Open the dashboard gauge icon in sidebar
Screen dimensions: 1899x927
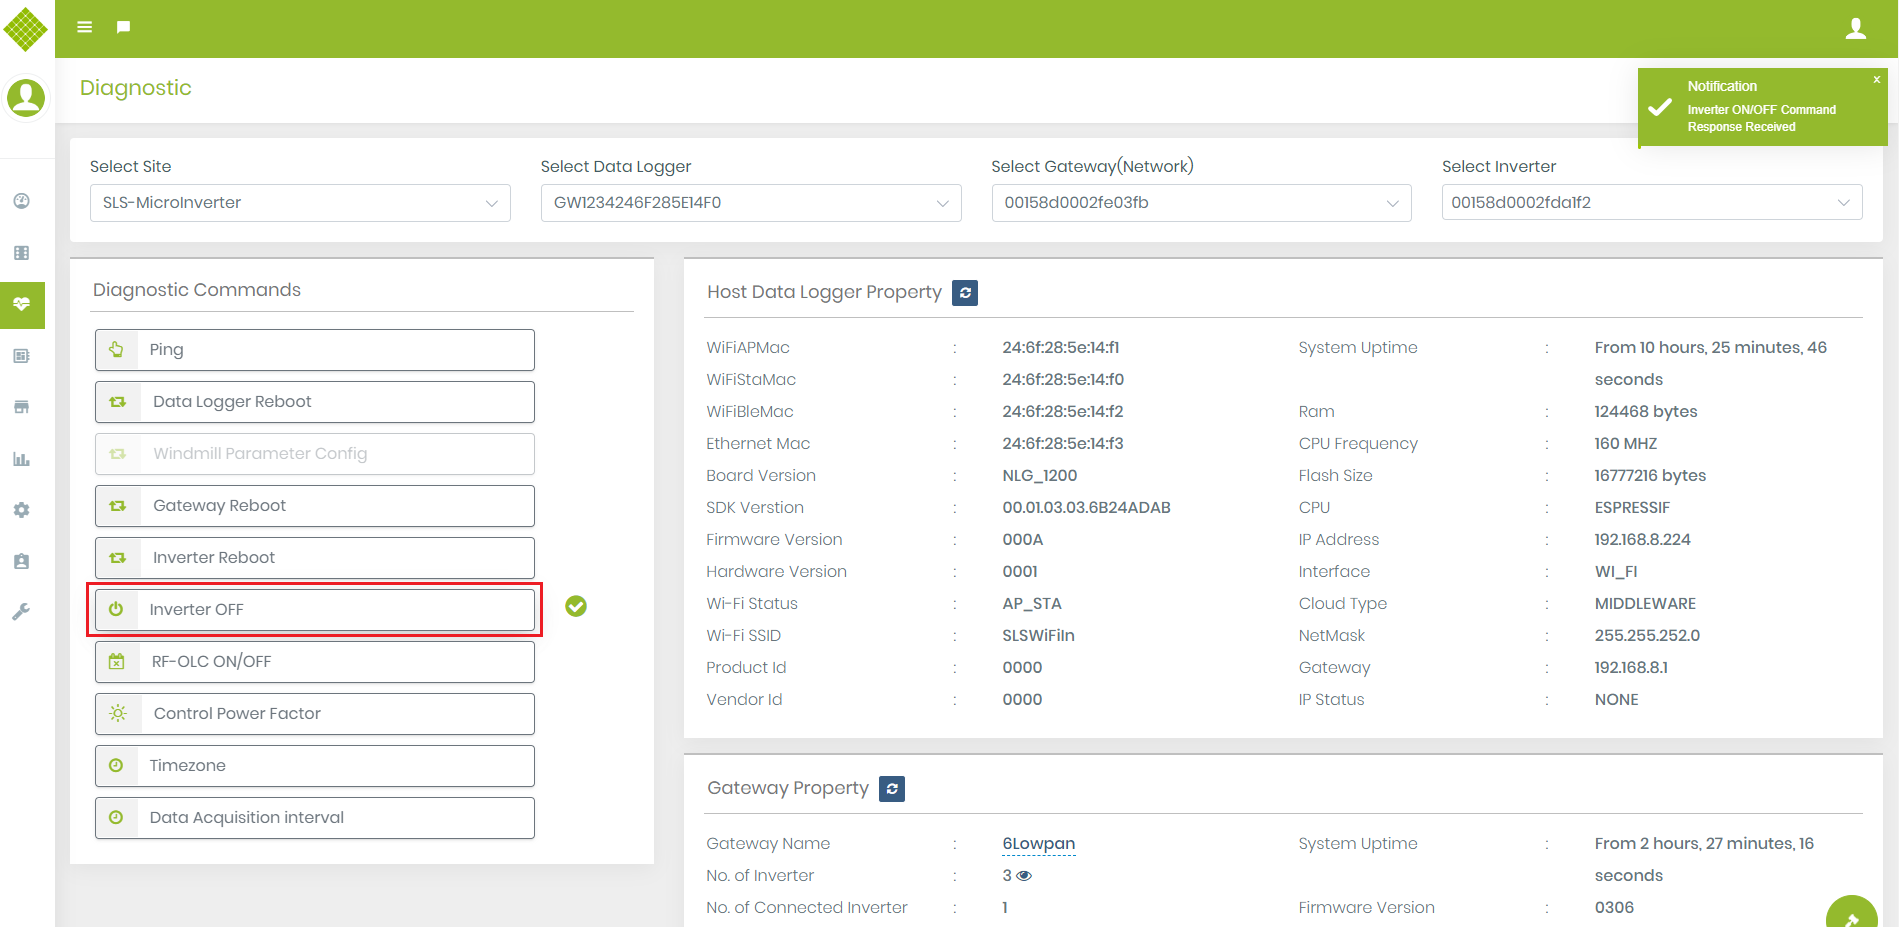click(x=21, y=201)
